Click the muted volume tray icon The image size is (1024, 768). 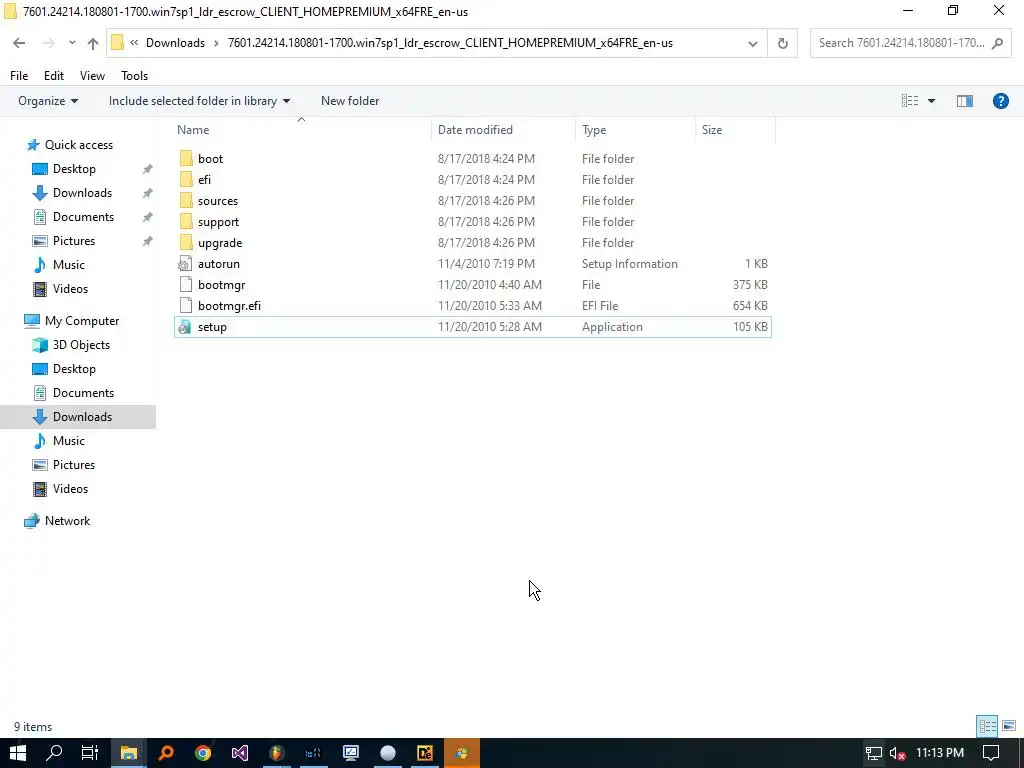(x=897, y=754)
